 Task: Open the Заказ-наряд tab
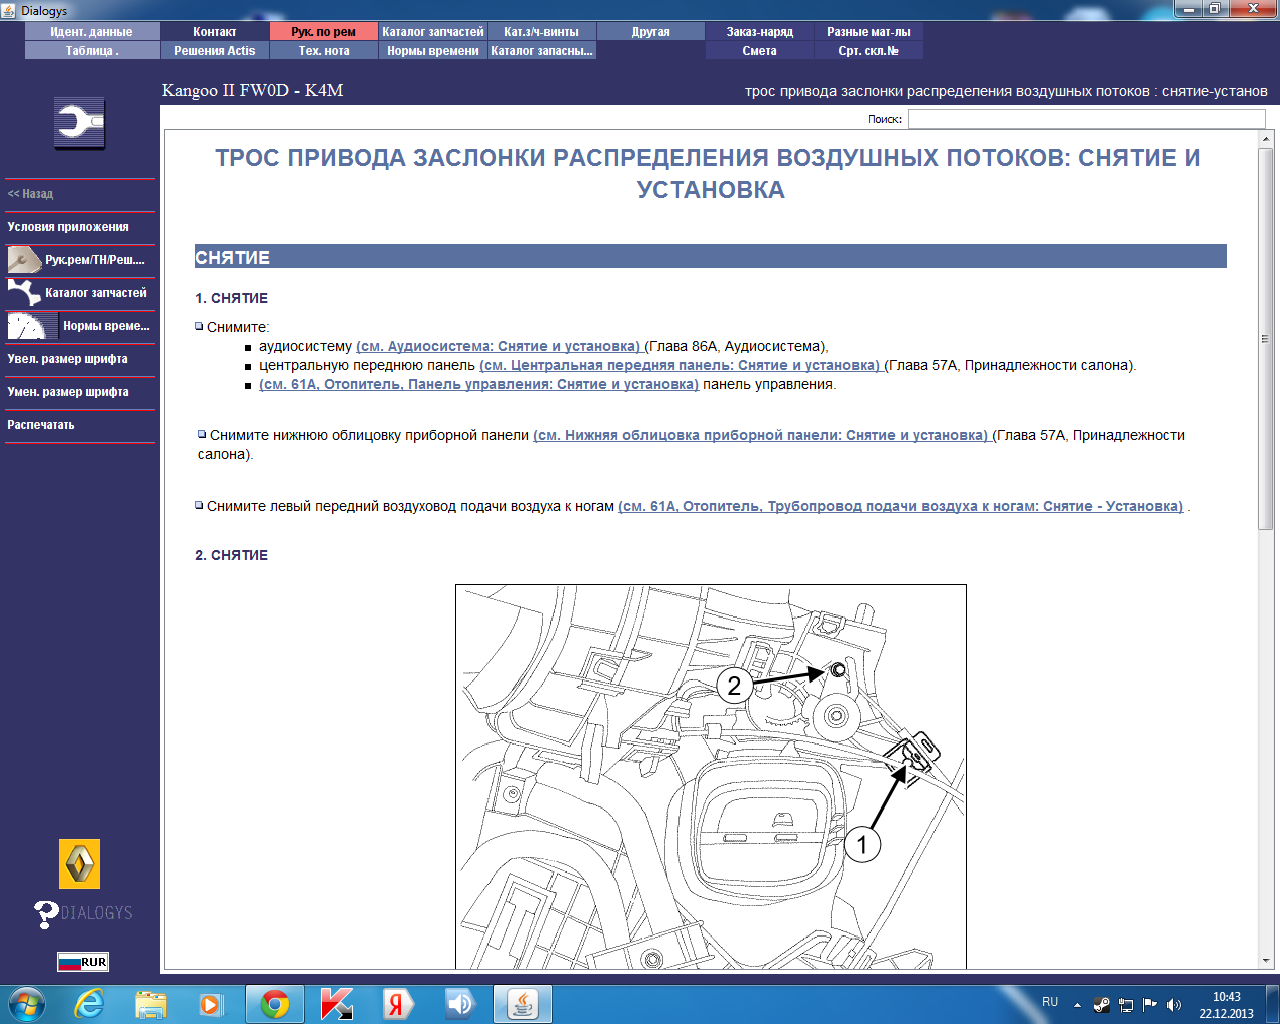click(x=760, y=32)
